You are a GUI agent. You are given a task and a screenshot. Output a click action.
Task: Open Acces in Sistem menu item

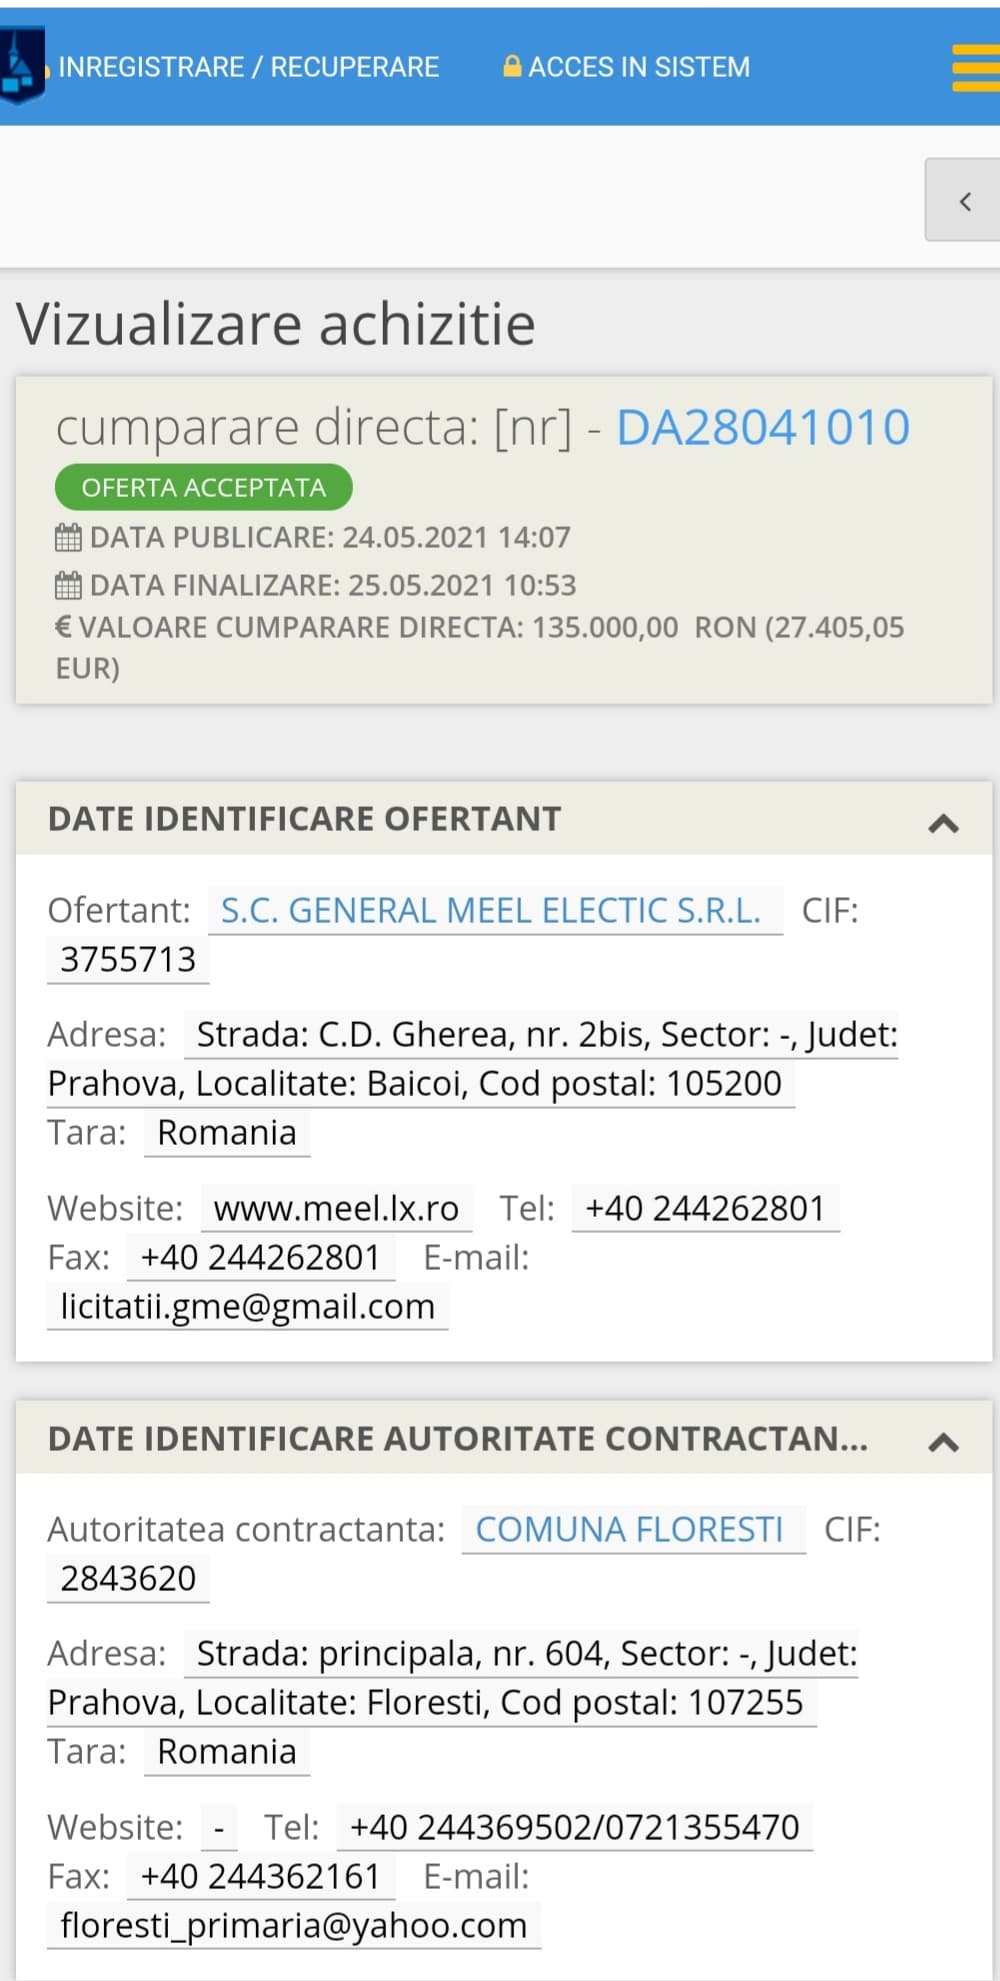[638, 67]
